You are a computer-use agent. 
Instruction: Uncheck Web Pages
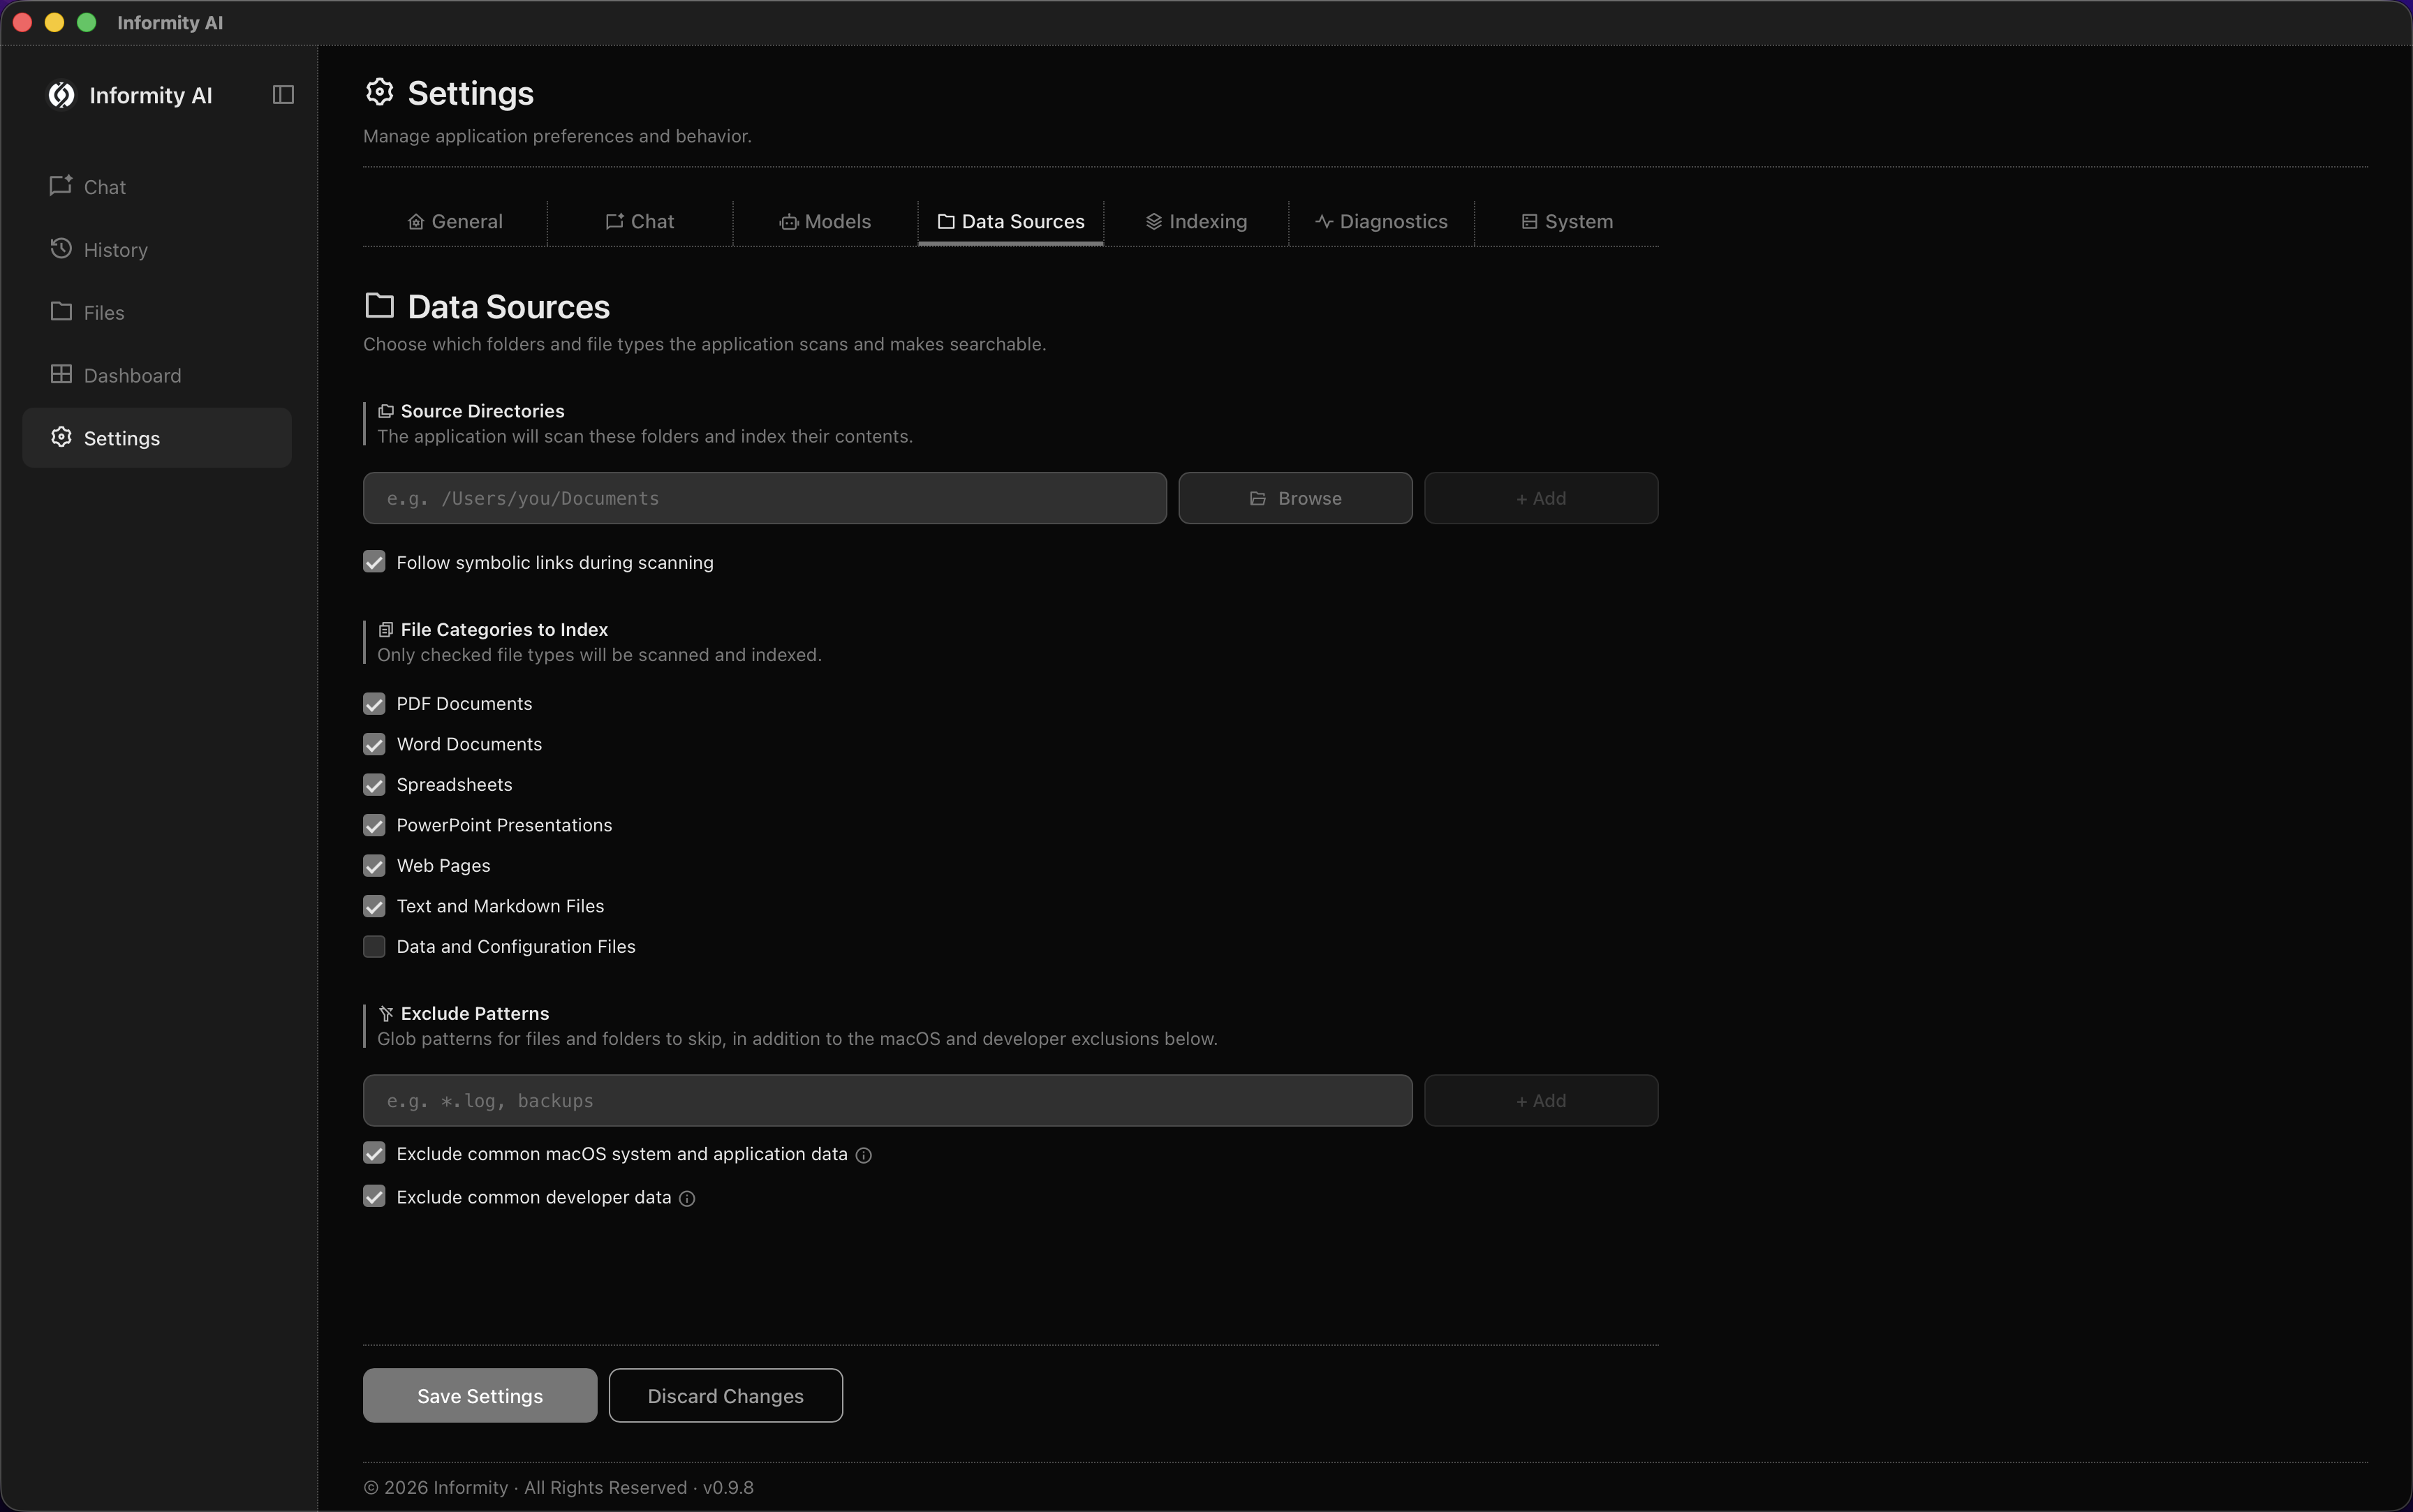(x=374, y=866)
